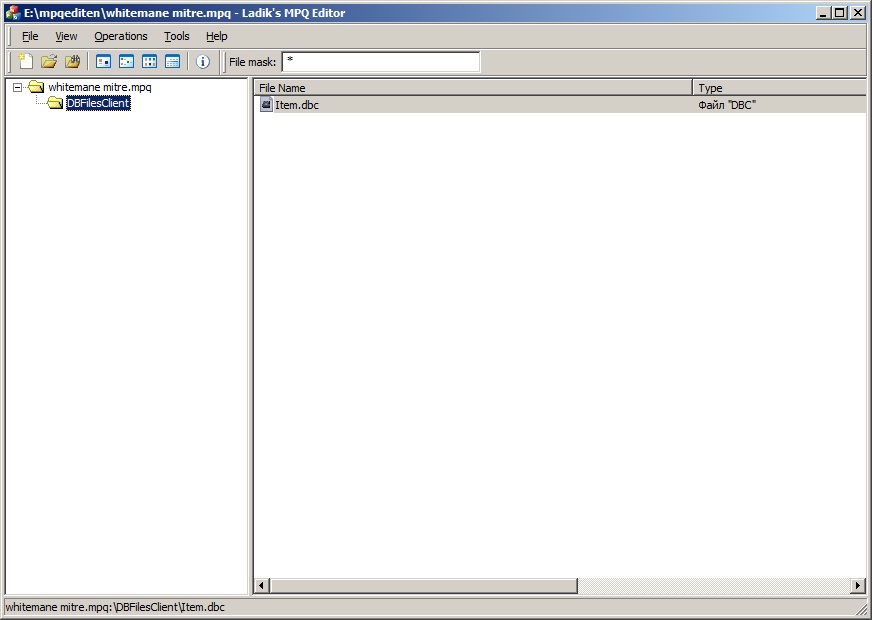This screenshot has height=620, width=872.
Task: Sort by the Type column header
Action: [x=778, y=88]
